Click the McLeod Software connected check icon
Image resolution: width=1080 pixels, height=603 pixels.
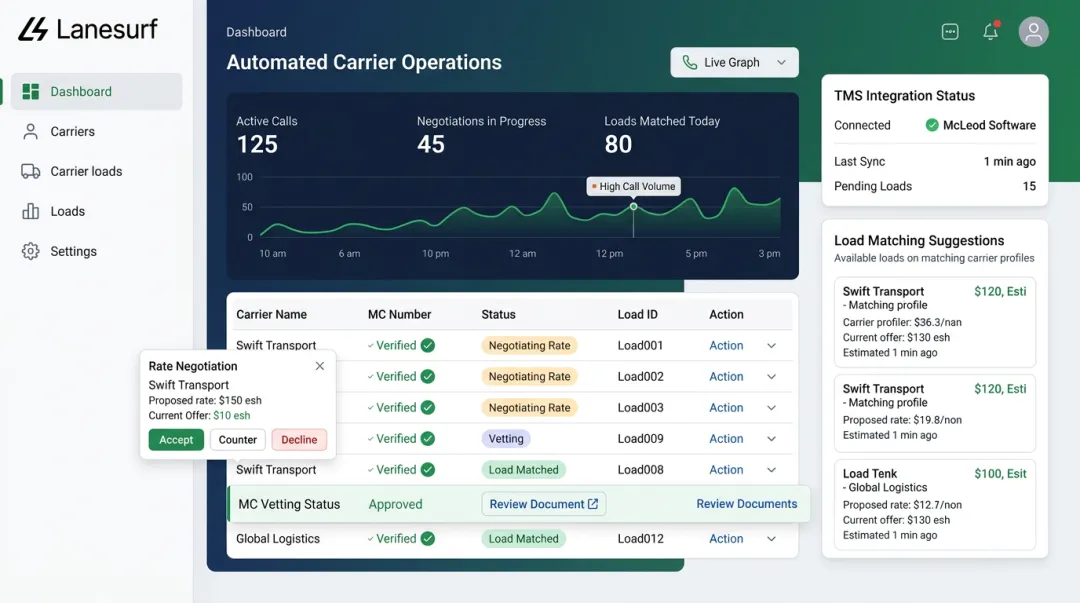pyautogui.click(x=932, y=125)
